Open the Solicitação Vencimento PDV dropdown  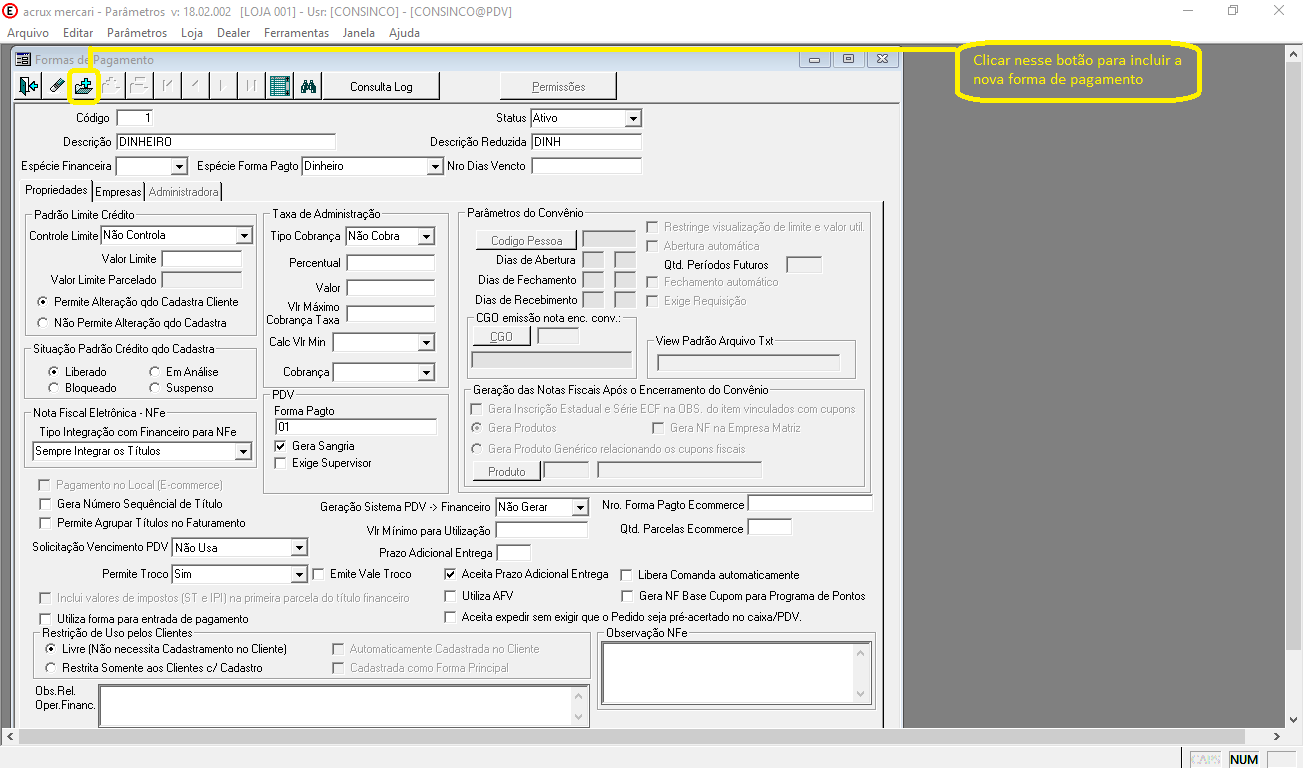click(299, 548)
